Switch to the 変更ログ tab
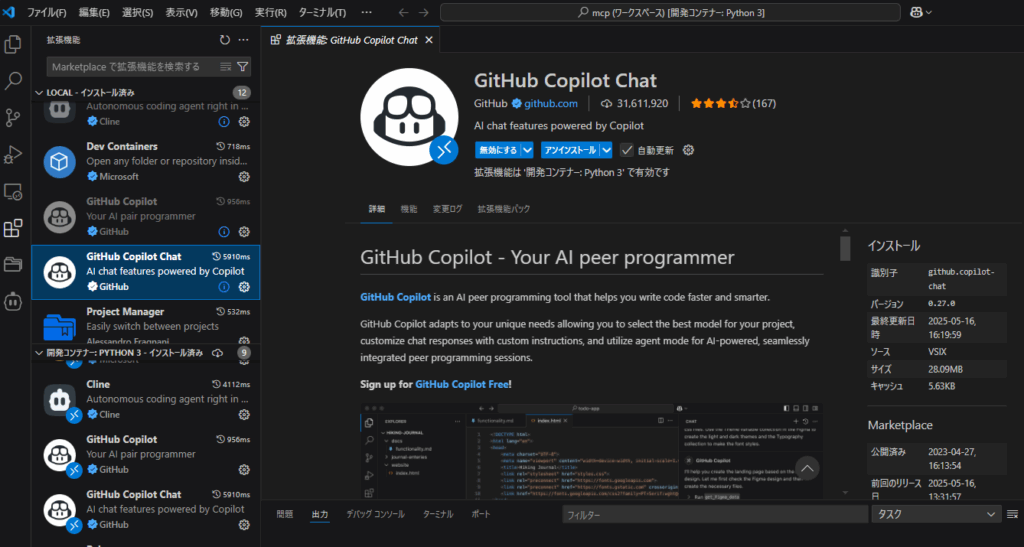The width and height of the screenshot is (1024, 547). click(447, 209)
